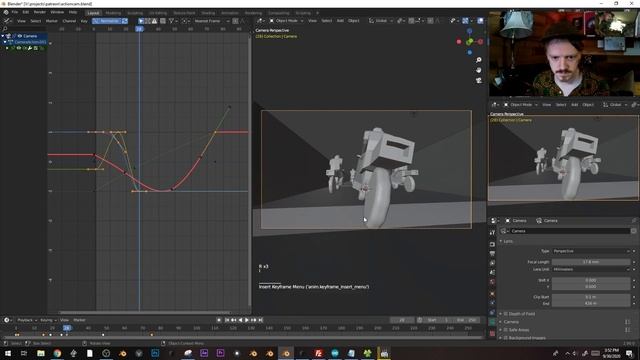This screenshot has width=640, height=360.
Task: Open Object Mode dropdown in main viewport
Action: coord(286,20)
